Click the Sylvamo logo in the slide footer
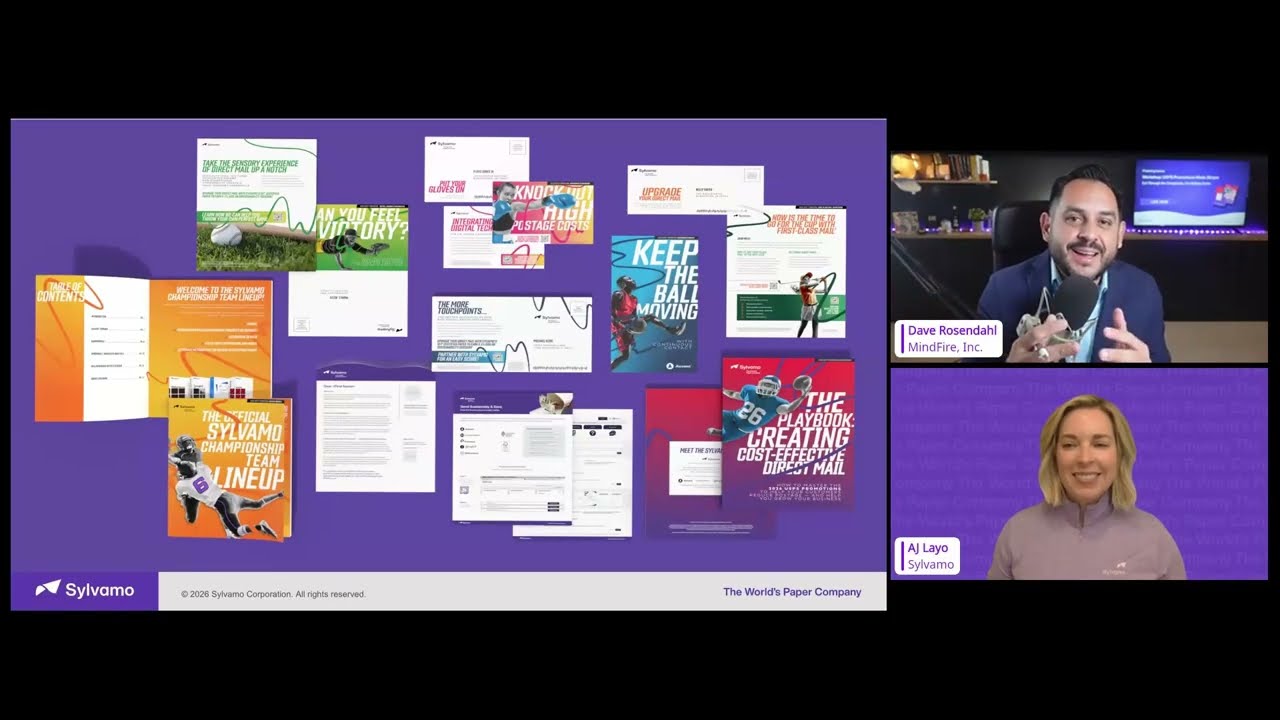The image size is (1280, 720). click(85, 590)
